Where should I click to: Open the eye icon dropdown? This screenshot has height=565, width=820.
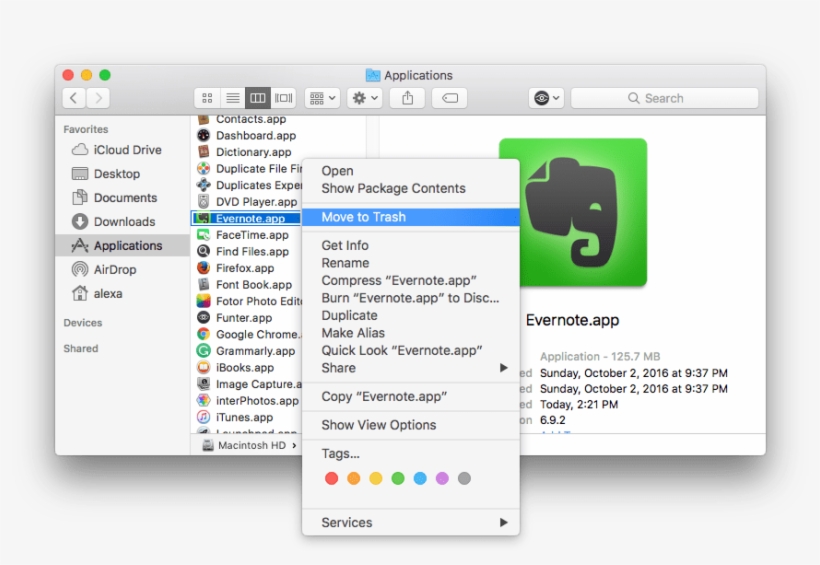[x=546, y=98]
